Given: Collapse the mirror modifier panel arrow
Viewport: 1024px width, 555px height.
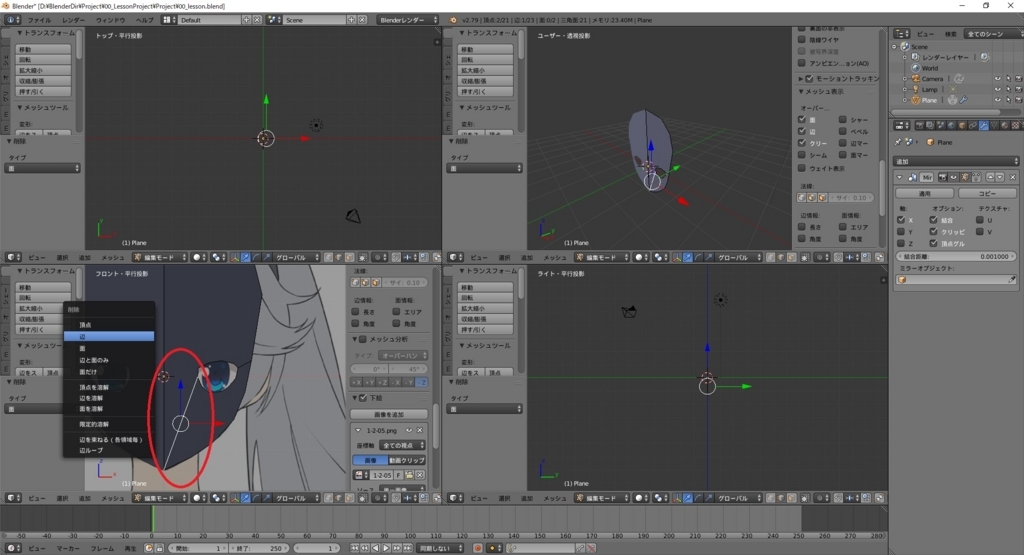Looking at the screenshot, I should tap(900, 178).
